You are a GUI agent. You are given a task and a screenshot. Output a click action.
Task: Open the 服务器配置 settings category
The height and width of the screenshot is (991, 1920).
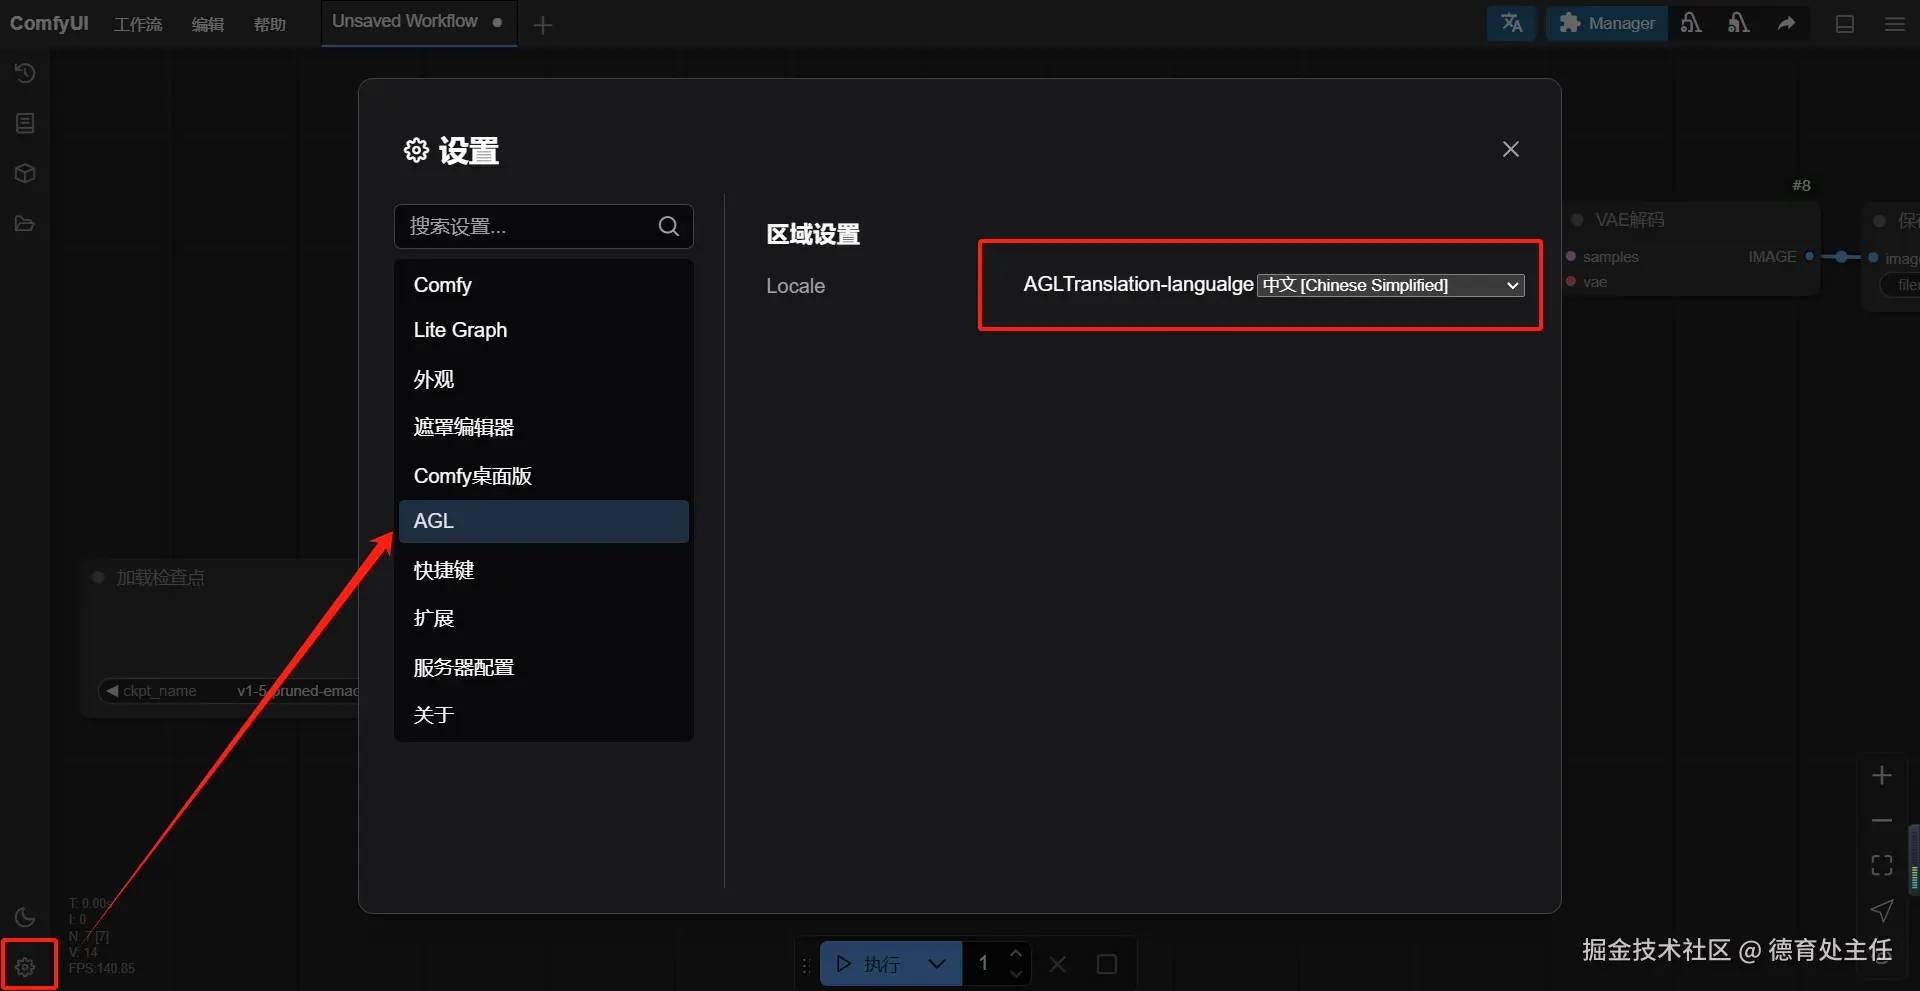tap(544, 667)
